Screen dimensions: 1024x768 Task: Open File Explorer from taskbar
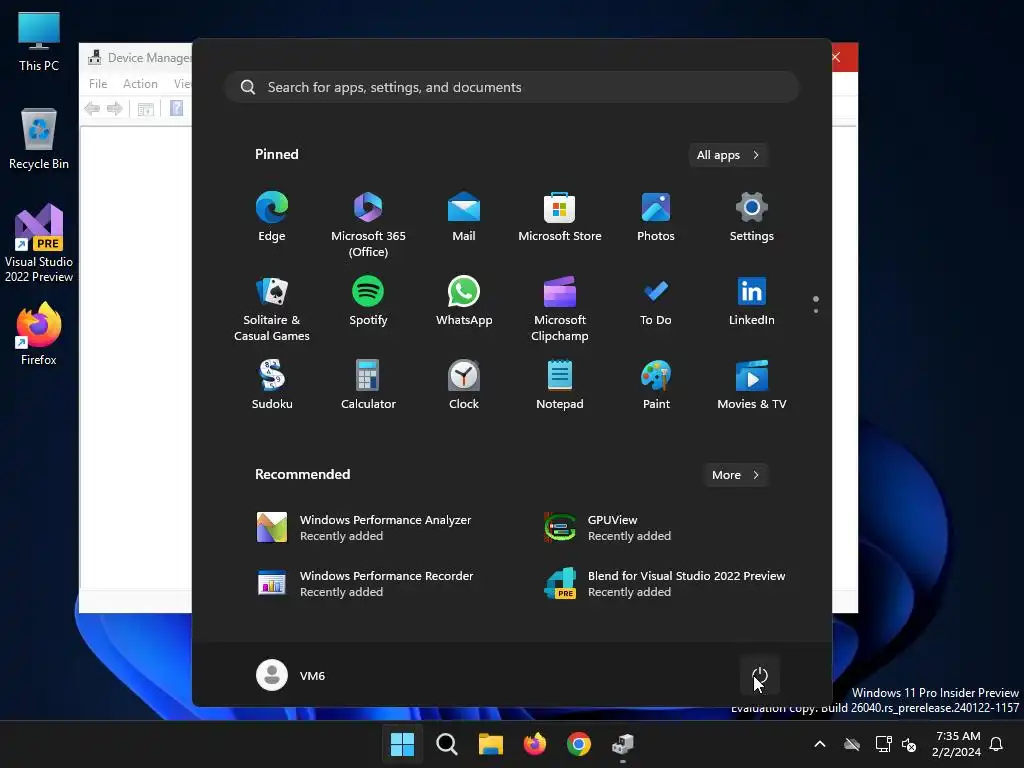(490, 744)
